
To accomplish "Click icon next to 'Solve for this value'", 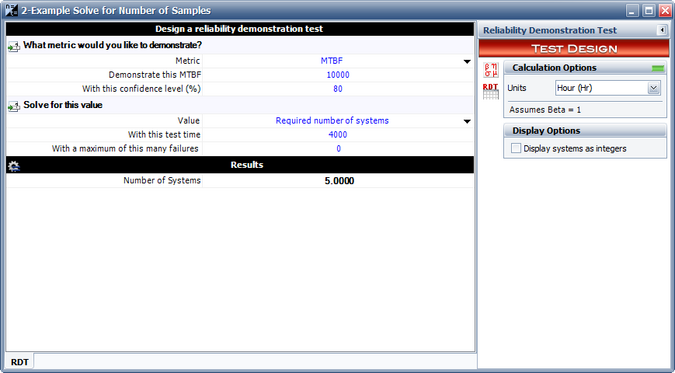I will (x=14, y=106).
